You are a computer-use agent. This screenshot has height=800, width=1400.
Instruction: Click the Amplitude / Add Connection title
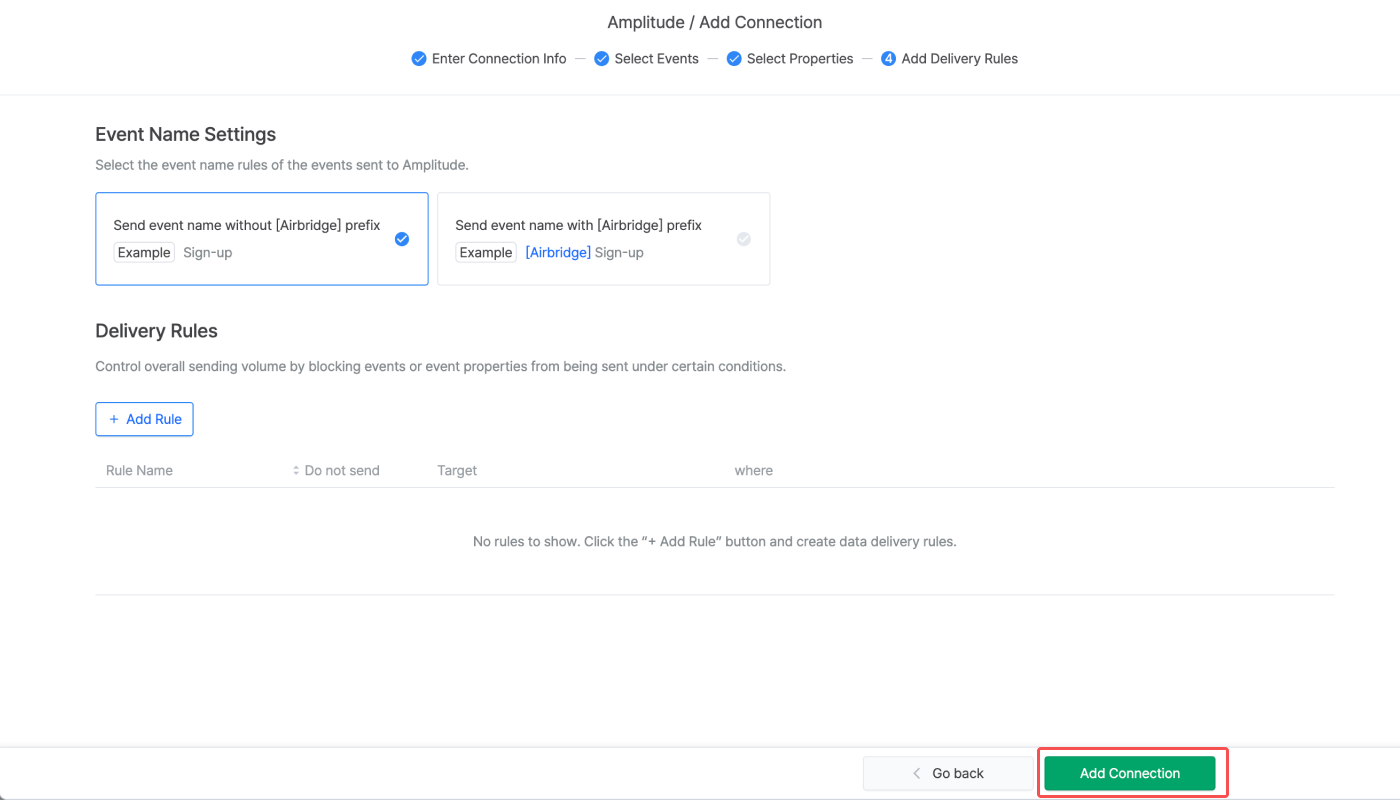(x=715, y=22)
